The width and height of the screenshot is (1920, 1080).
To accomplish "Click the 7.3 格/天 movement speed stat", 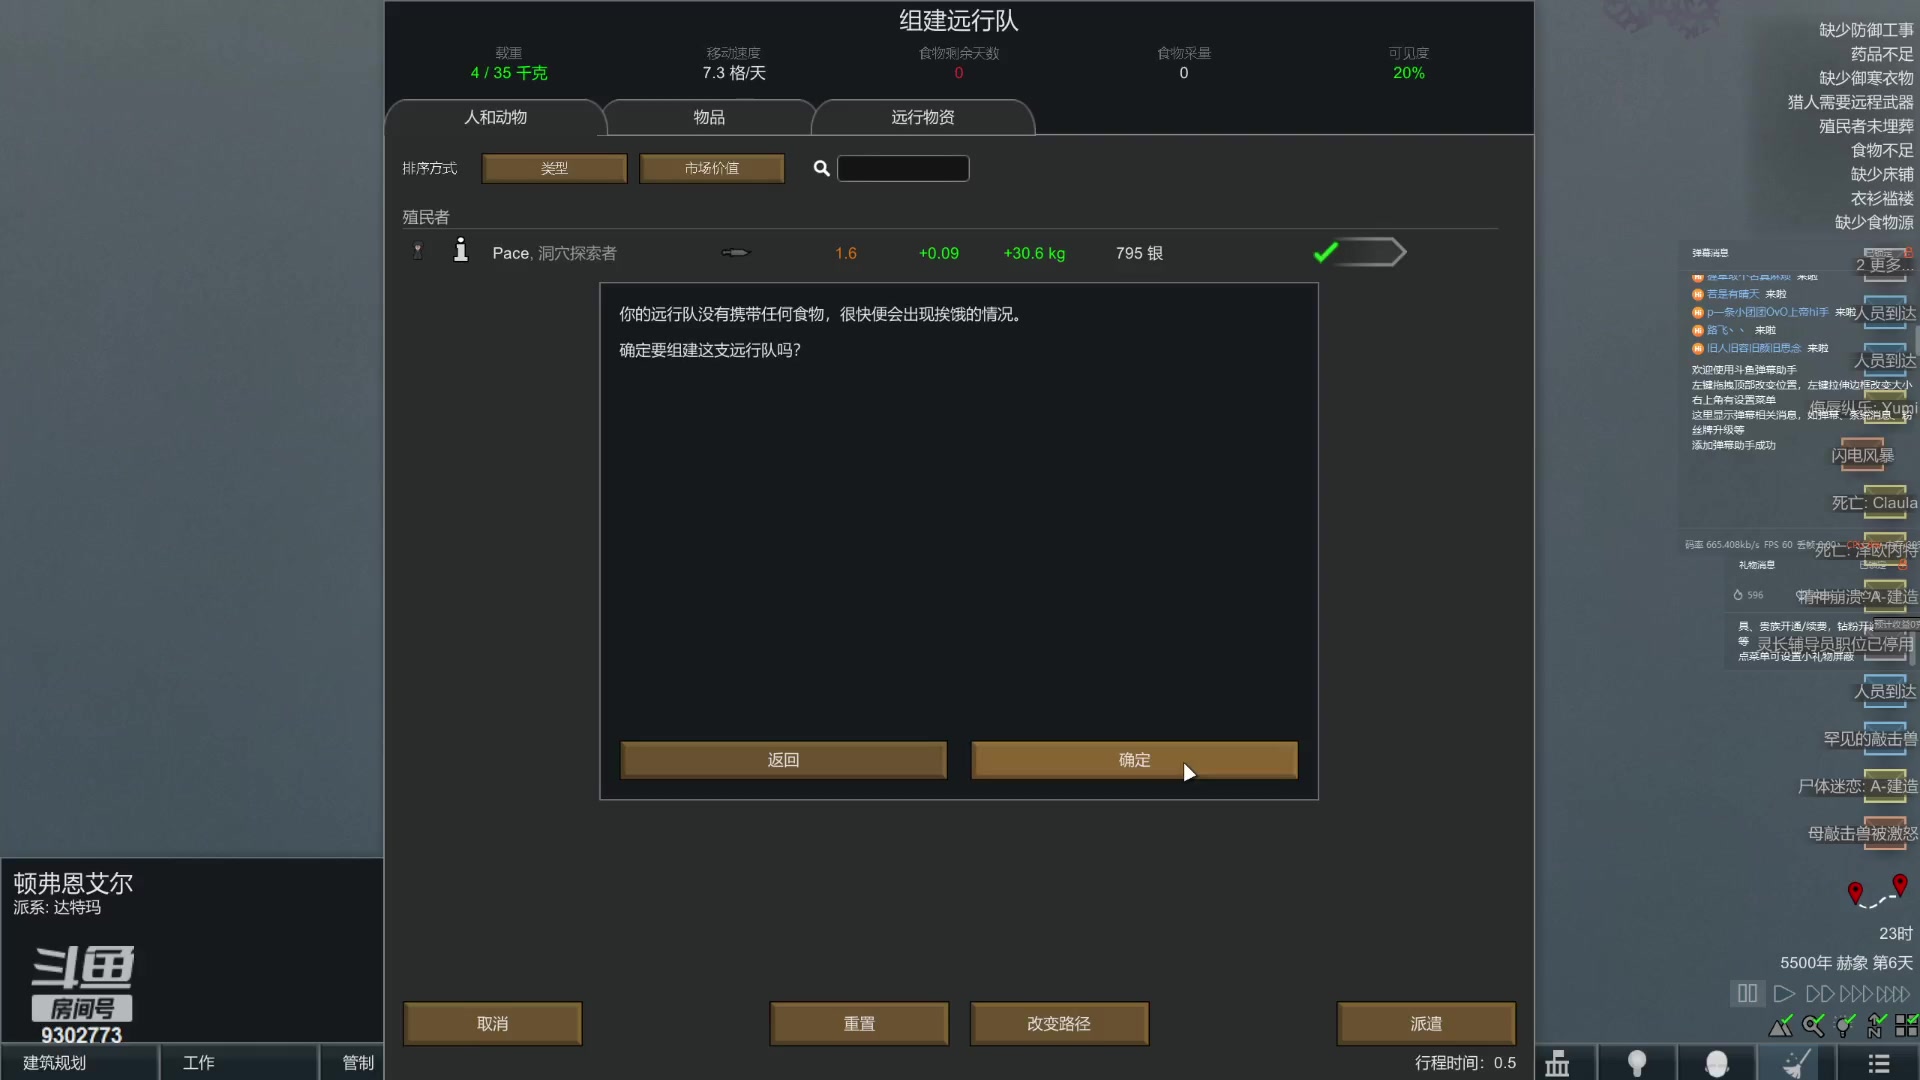I will pyautogui.click(x=733, y=73).
